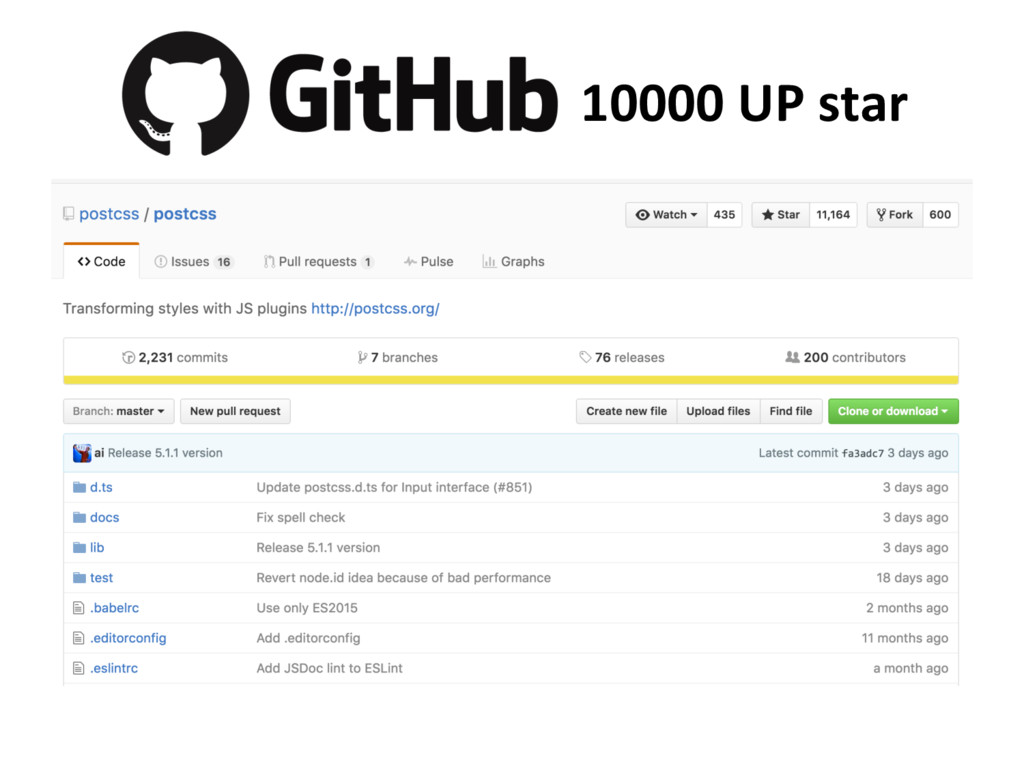Click the test folder icon
1024x768 pixels.
coord(79,577)
